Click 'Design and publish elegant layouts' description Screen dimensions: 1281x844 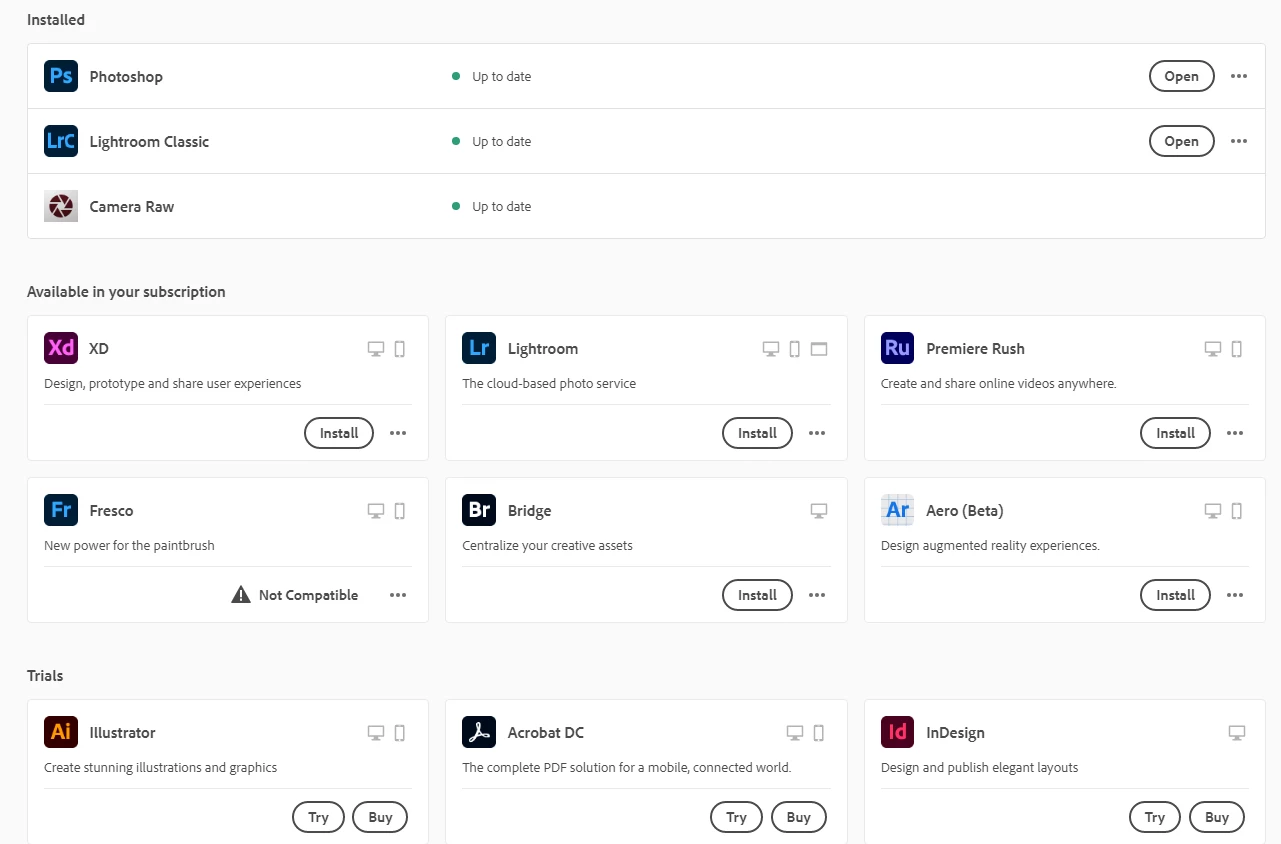click(x=979, y=768)
